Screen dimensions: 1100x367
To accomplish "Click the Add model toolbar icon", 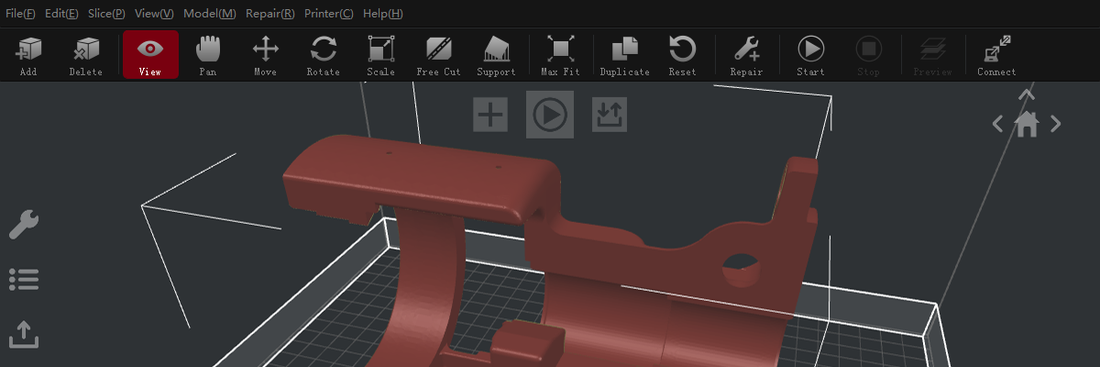I will coord(29,55).
